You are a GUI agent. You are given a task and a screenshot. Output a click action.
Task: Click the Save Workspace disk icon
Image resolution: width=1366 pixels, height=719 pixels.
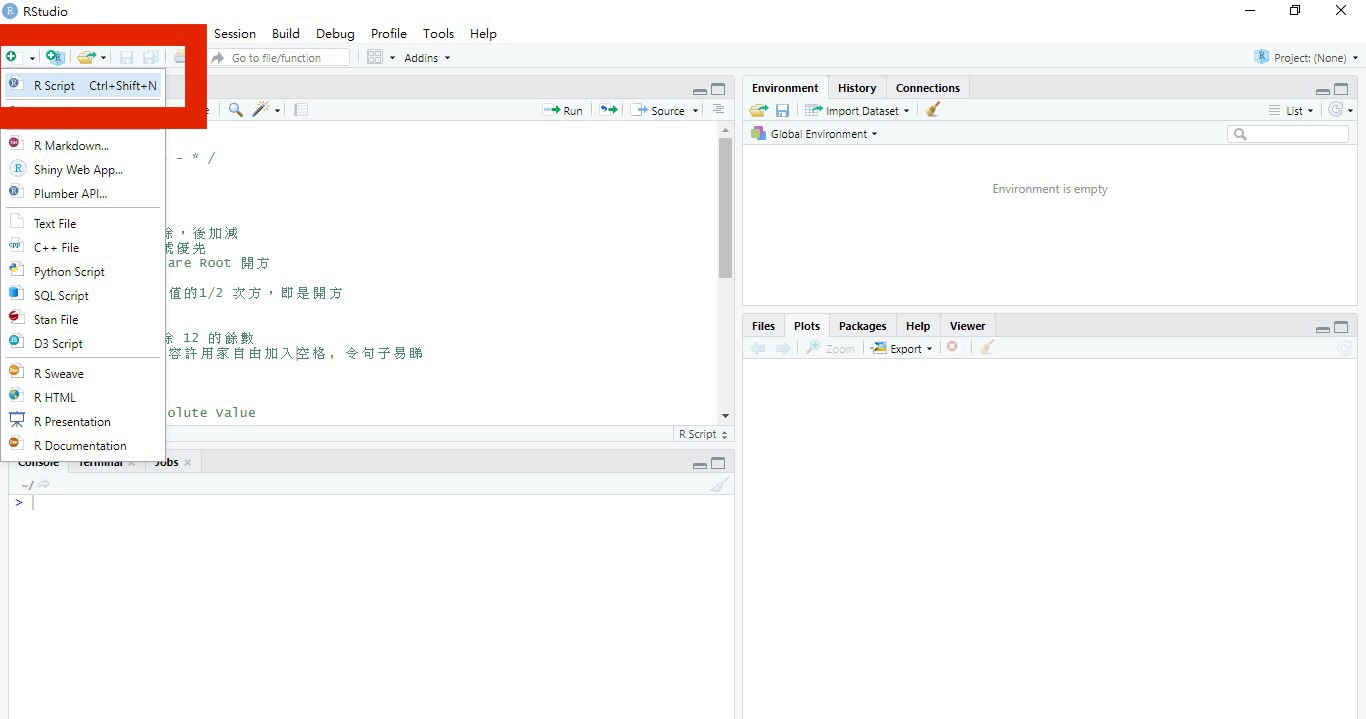pyautogui.click(x=782, y=111)
